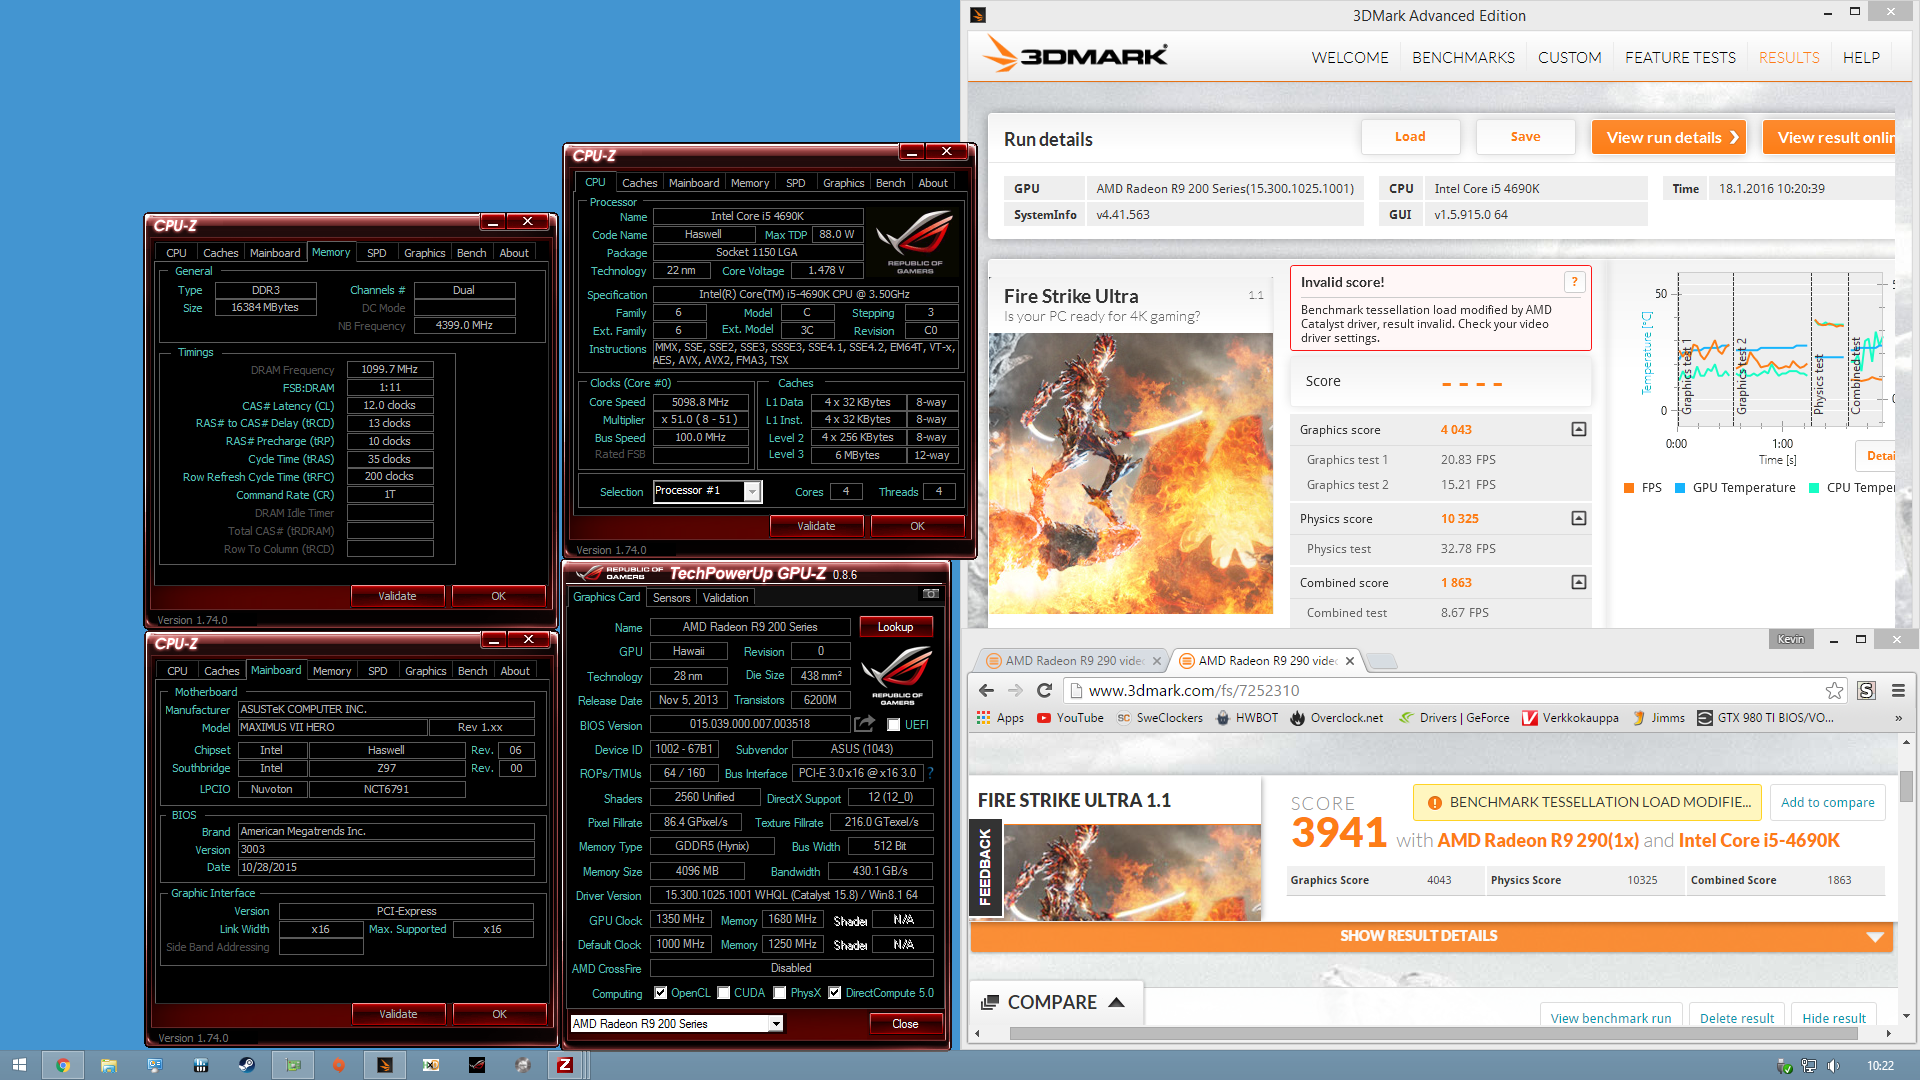This screenshot has width=1920, height=1080.
Task: Click View run details button
Action: coord(1668,138)
